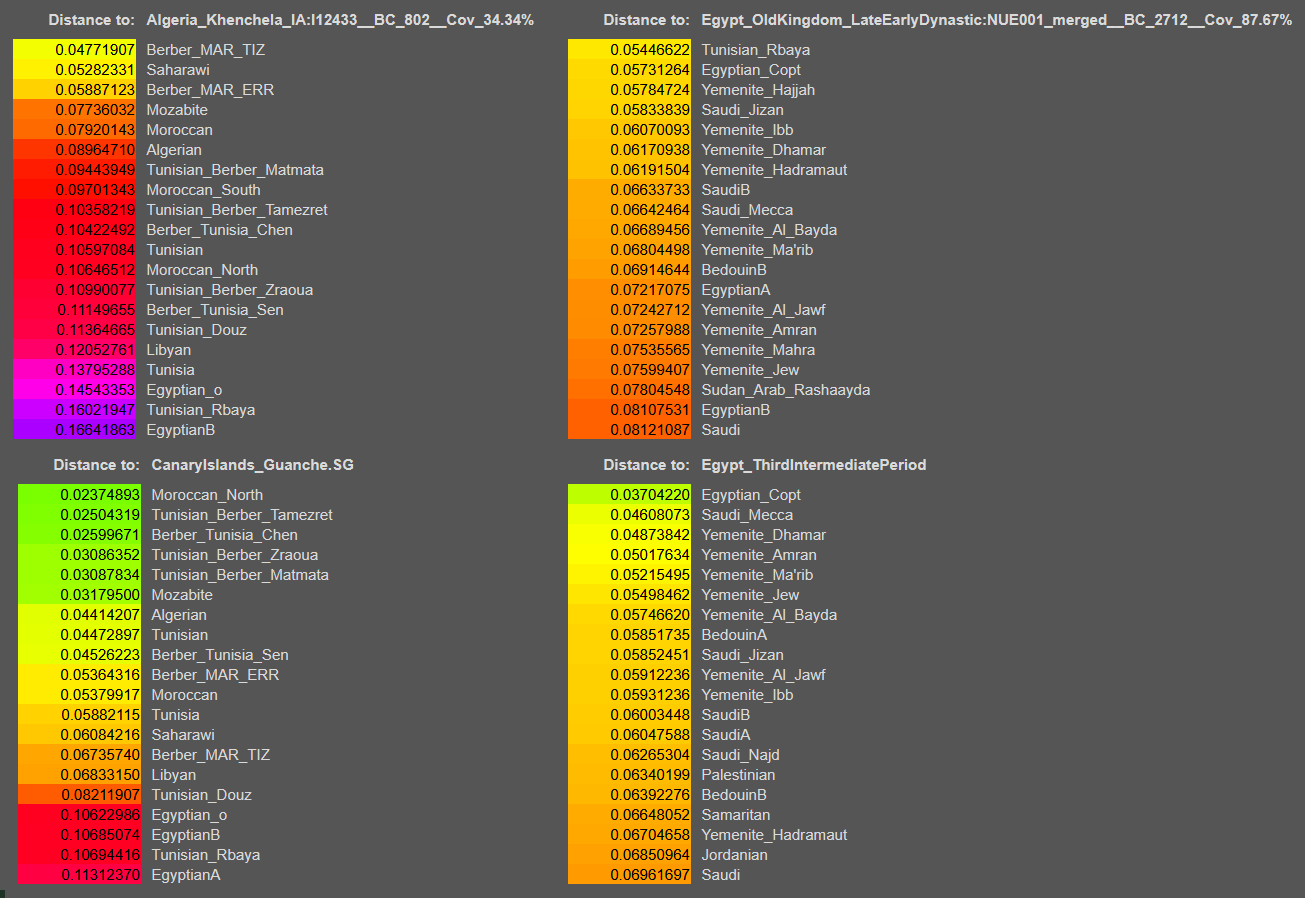Select Berber_MAR_TIZ in the CanaryIslands_Guanche table

coord(211,755)
